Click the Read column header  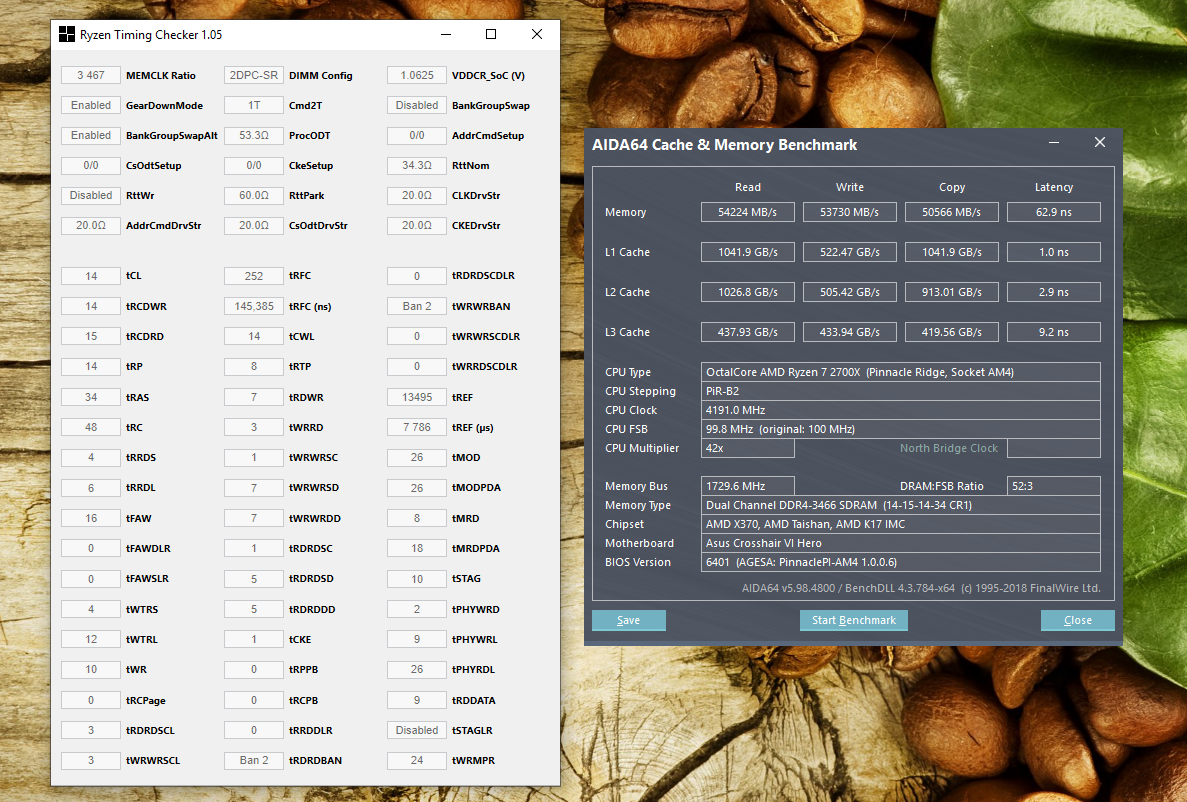tap(747, 187)
